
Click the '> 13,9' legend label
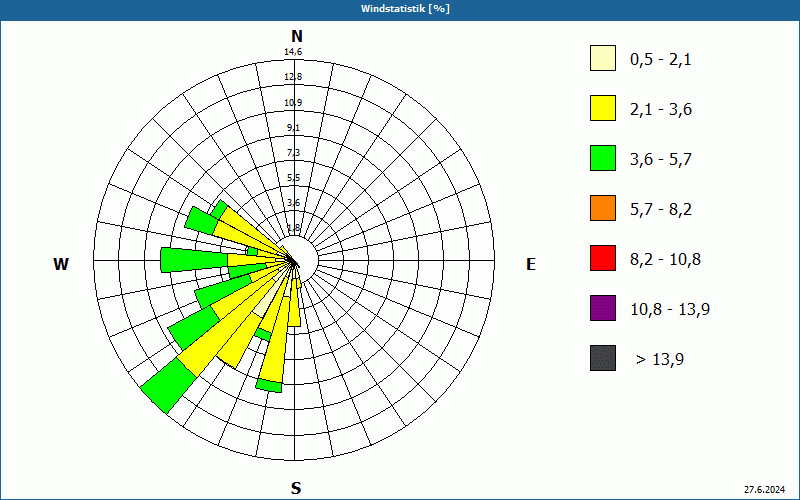coord(660,360)
